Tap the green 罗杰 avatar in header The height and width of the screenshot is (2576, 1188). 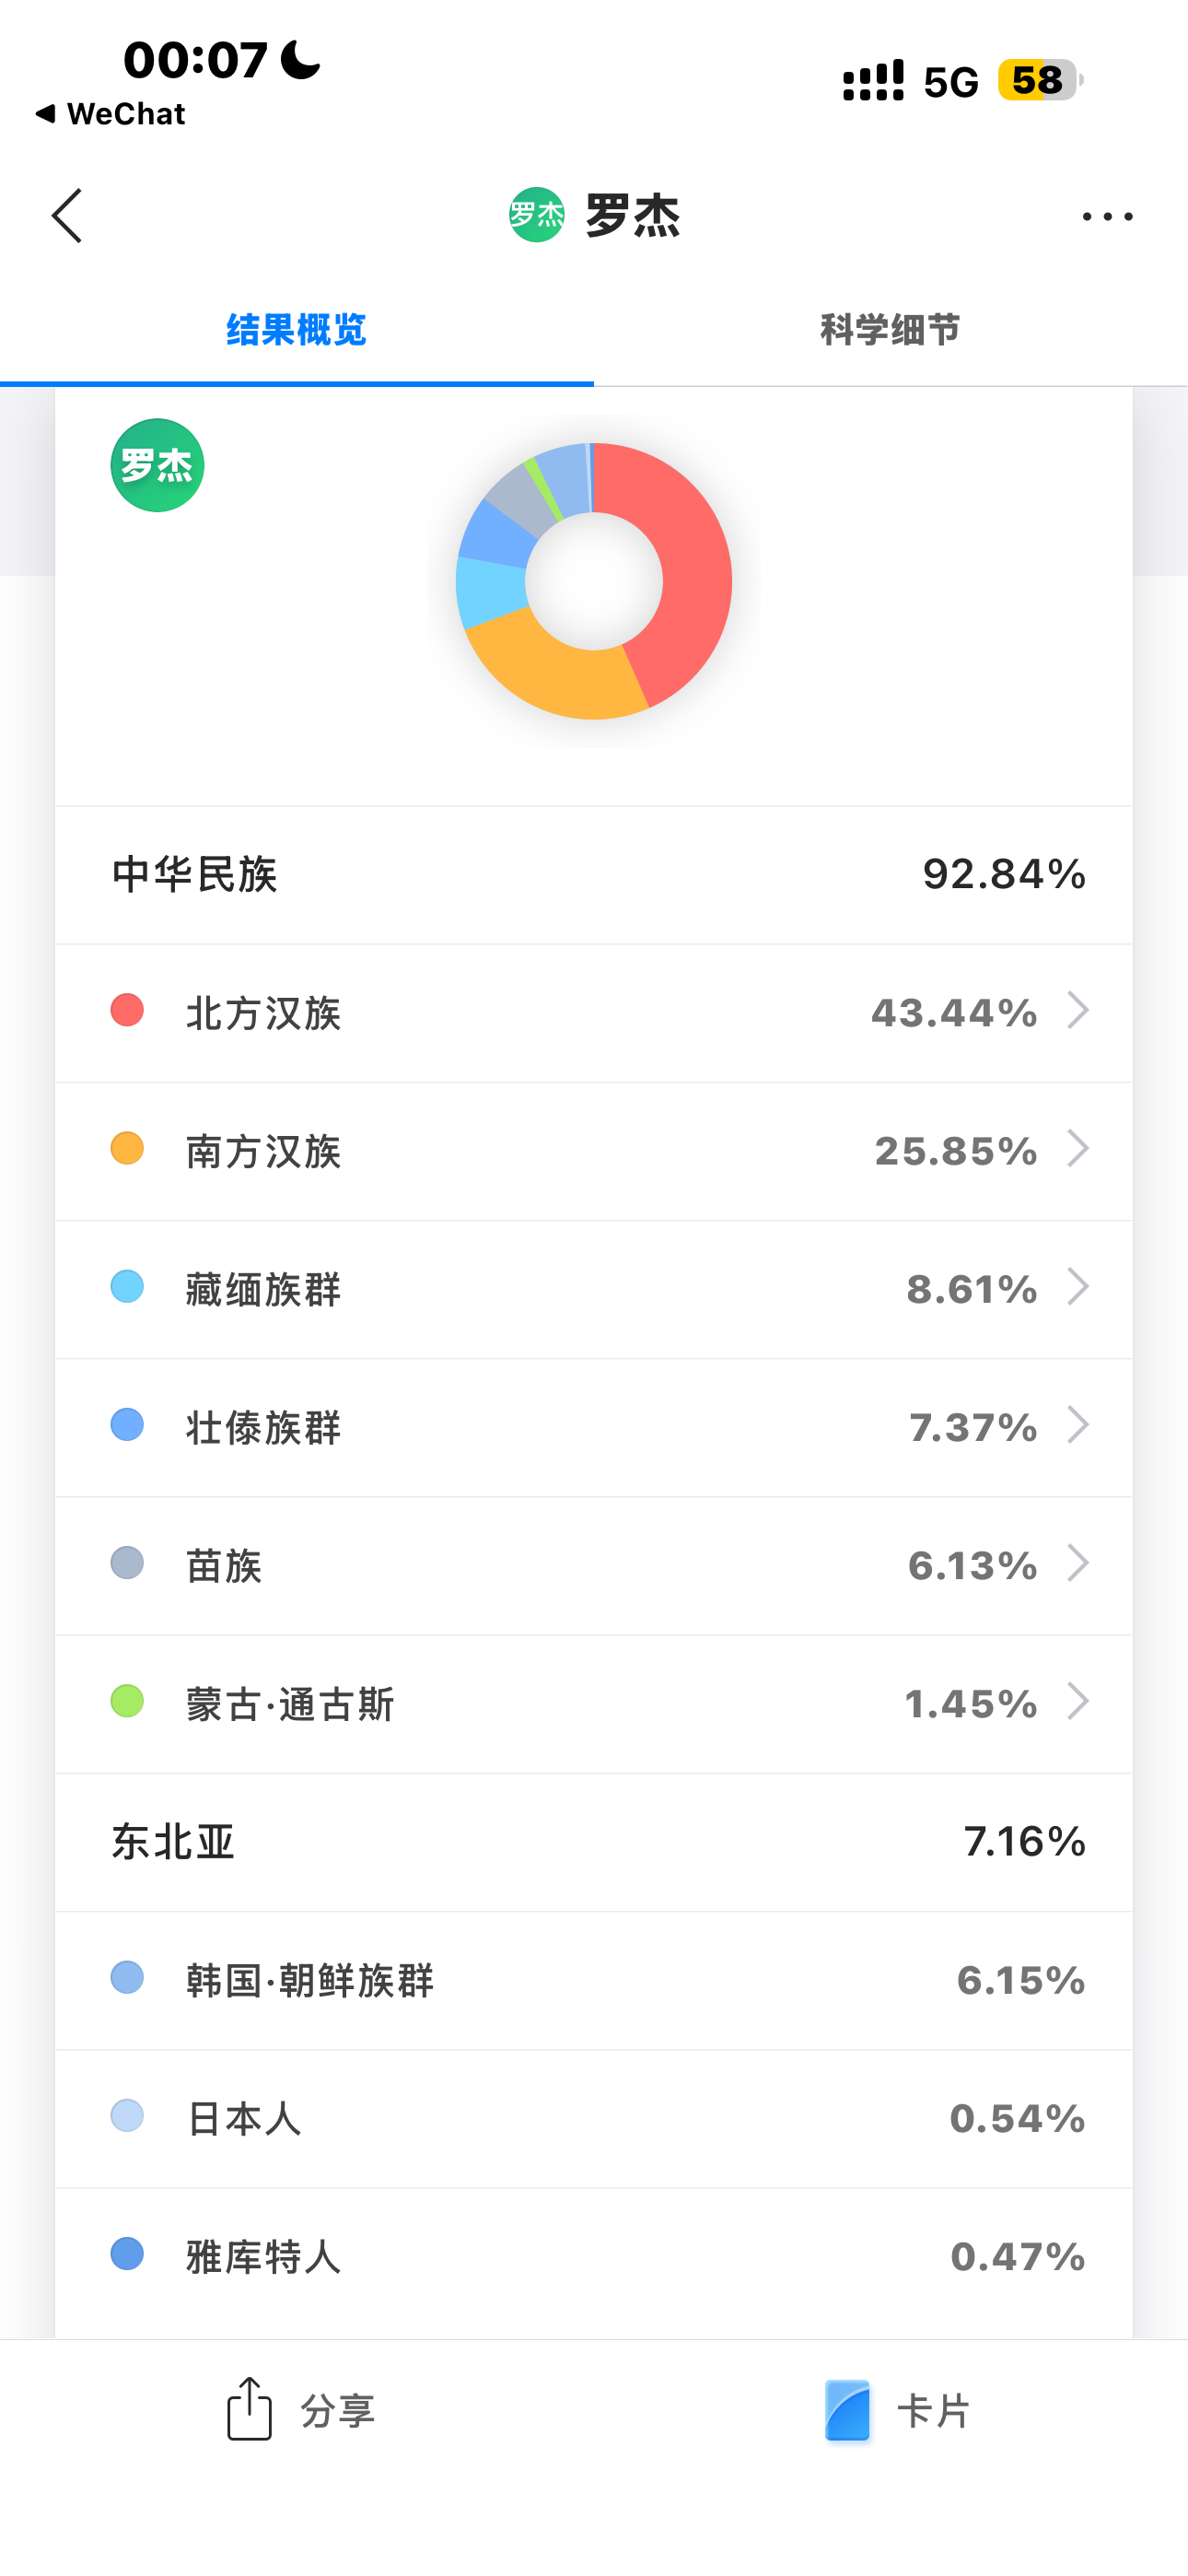click(537, 215)
